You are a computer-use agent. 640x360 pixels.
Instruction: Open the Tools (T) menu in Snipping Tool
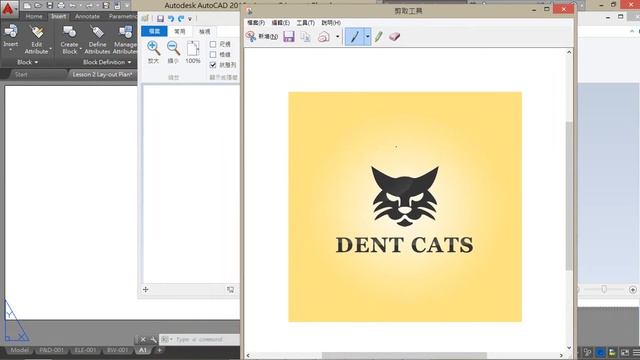[305, 23]
